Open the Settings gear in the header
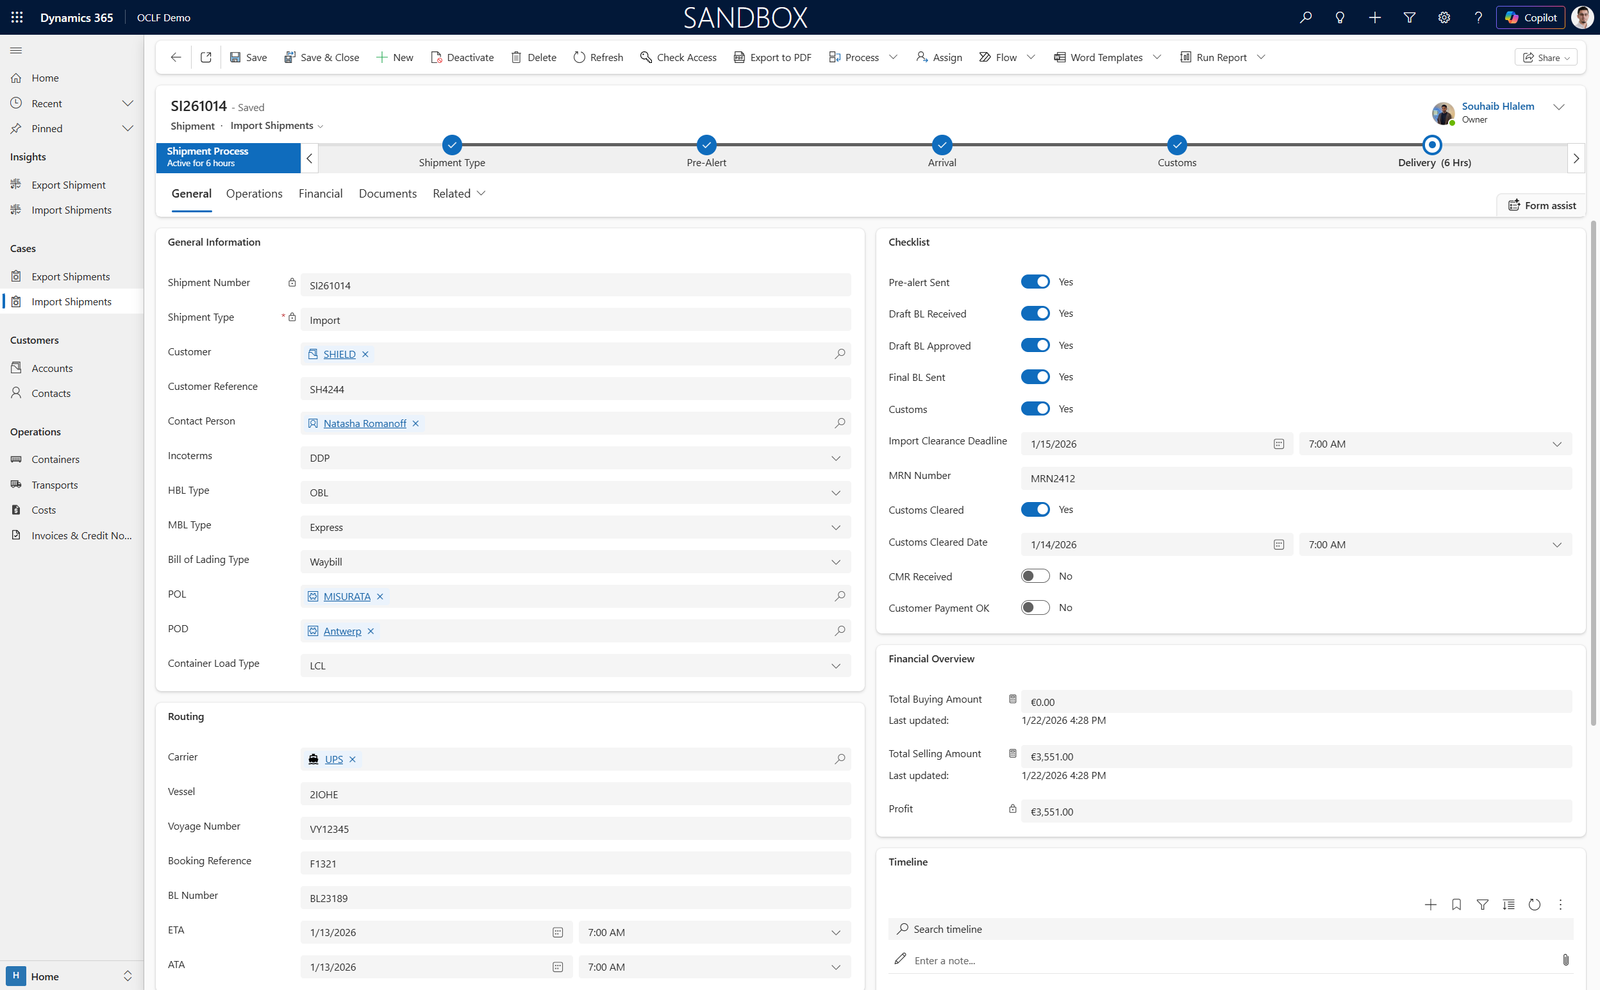 click(1444, 17)
